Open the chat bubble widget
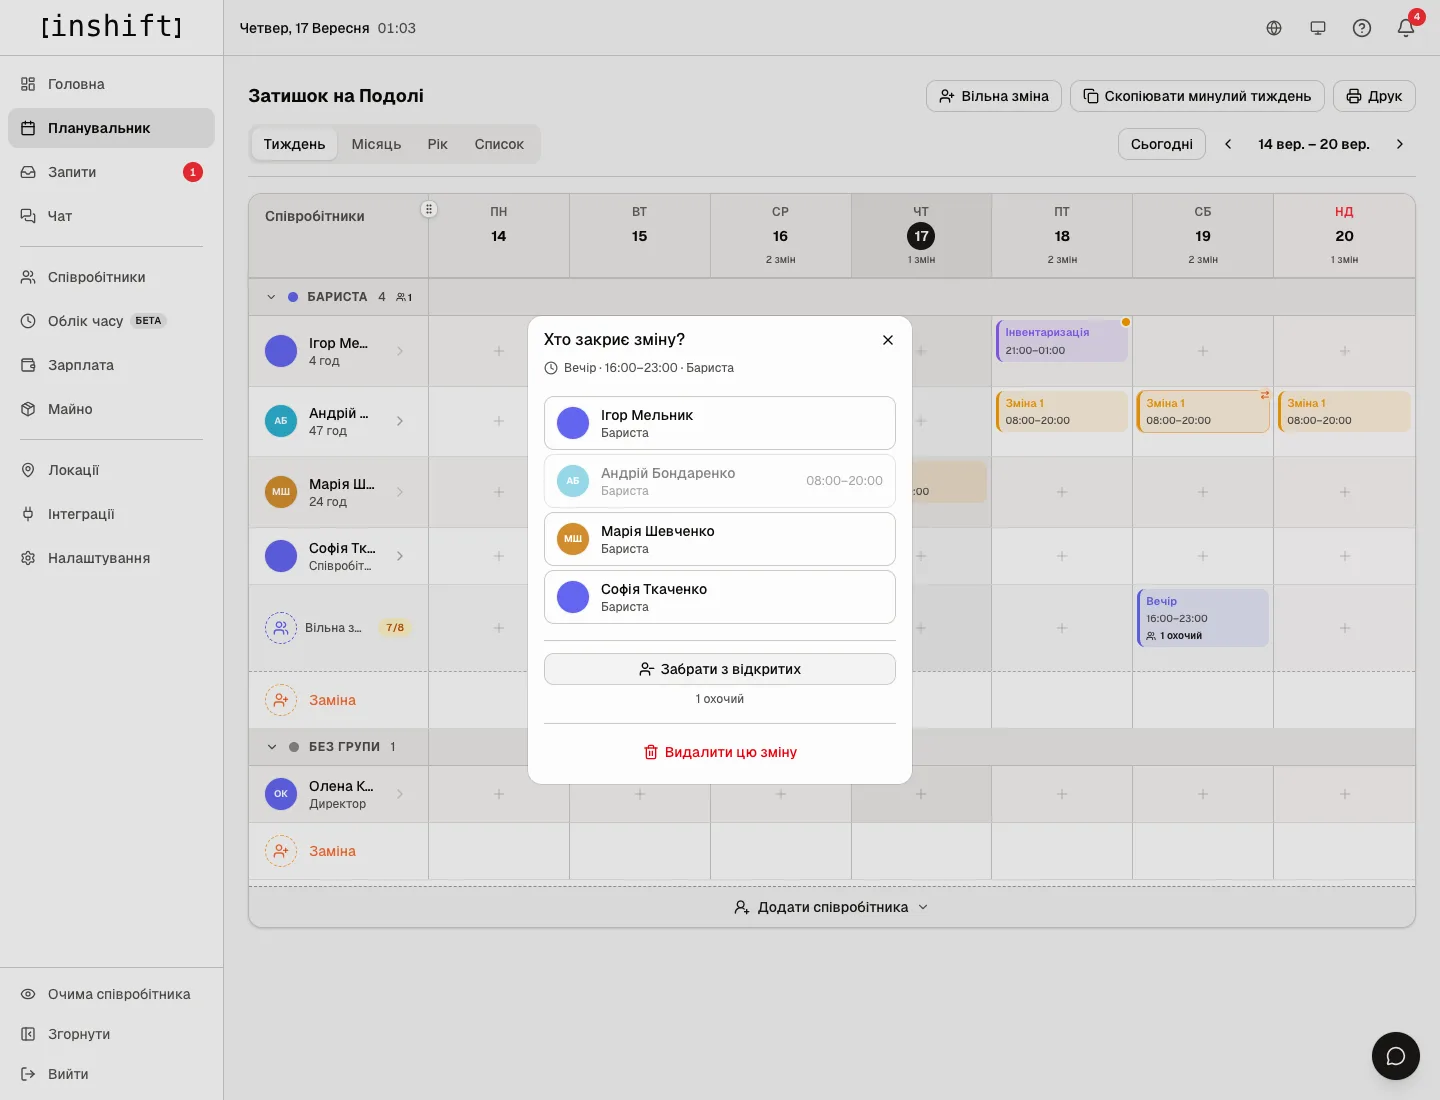Image resolution: width=1440 pixels, height=1100 pixels. (1396, 1056)
